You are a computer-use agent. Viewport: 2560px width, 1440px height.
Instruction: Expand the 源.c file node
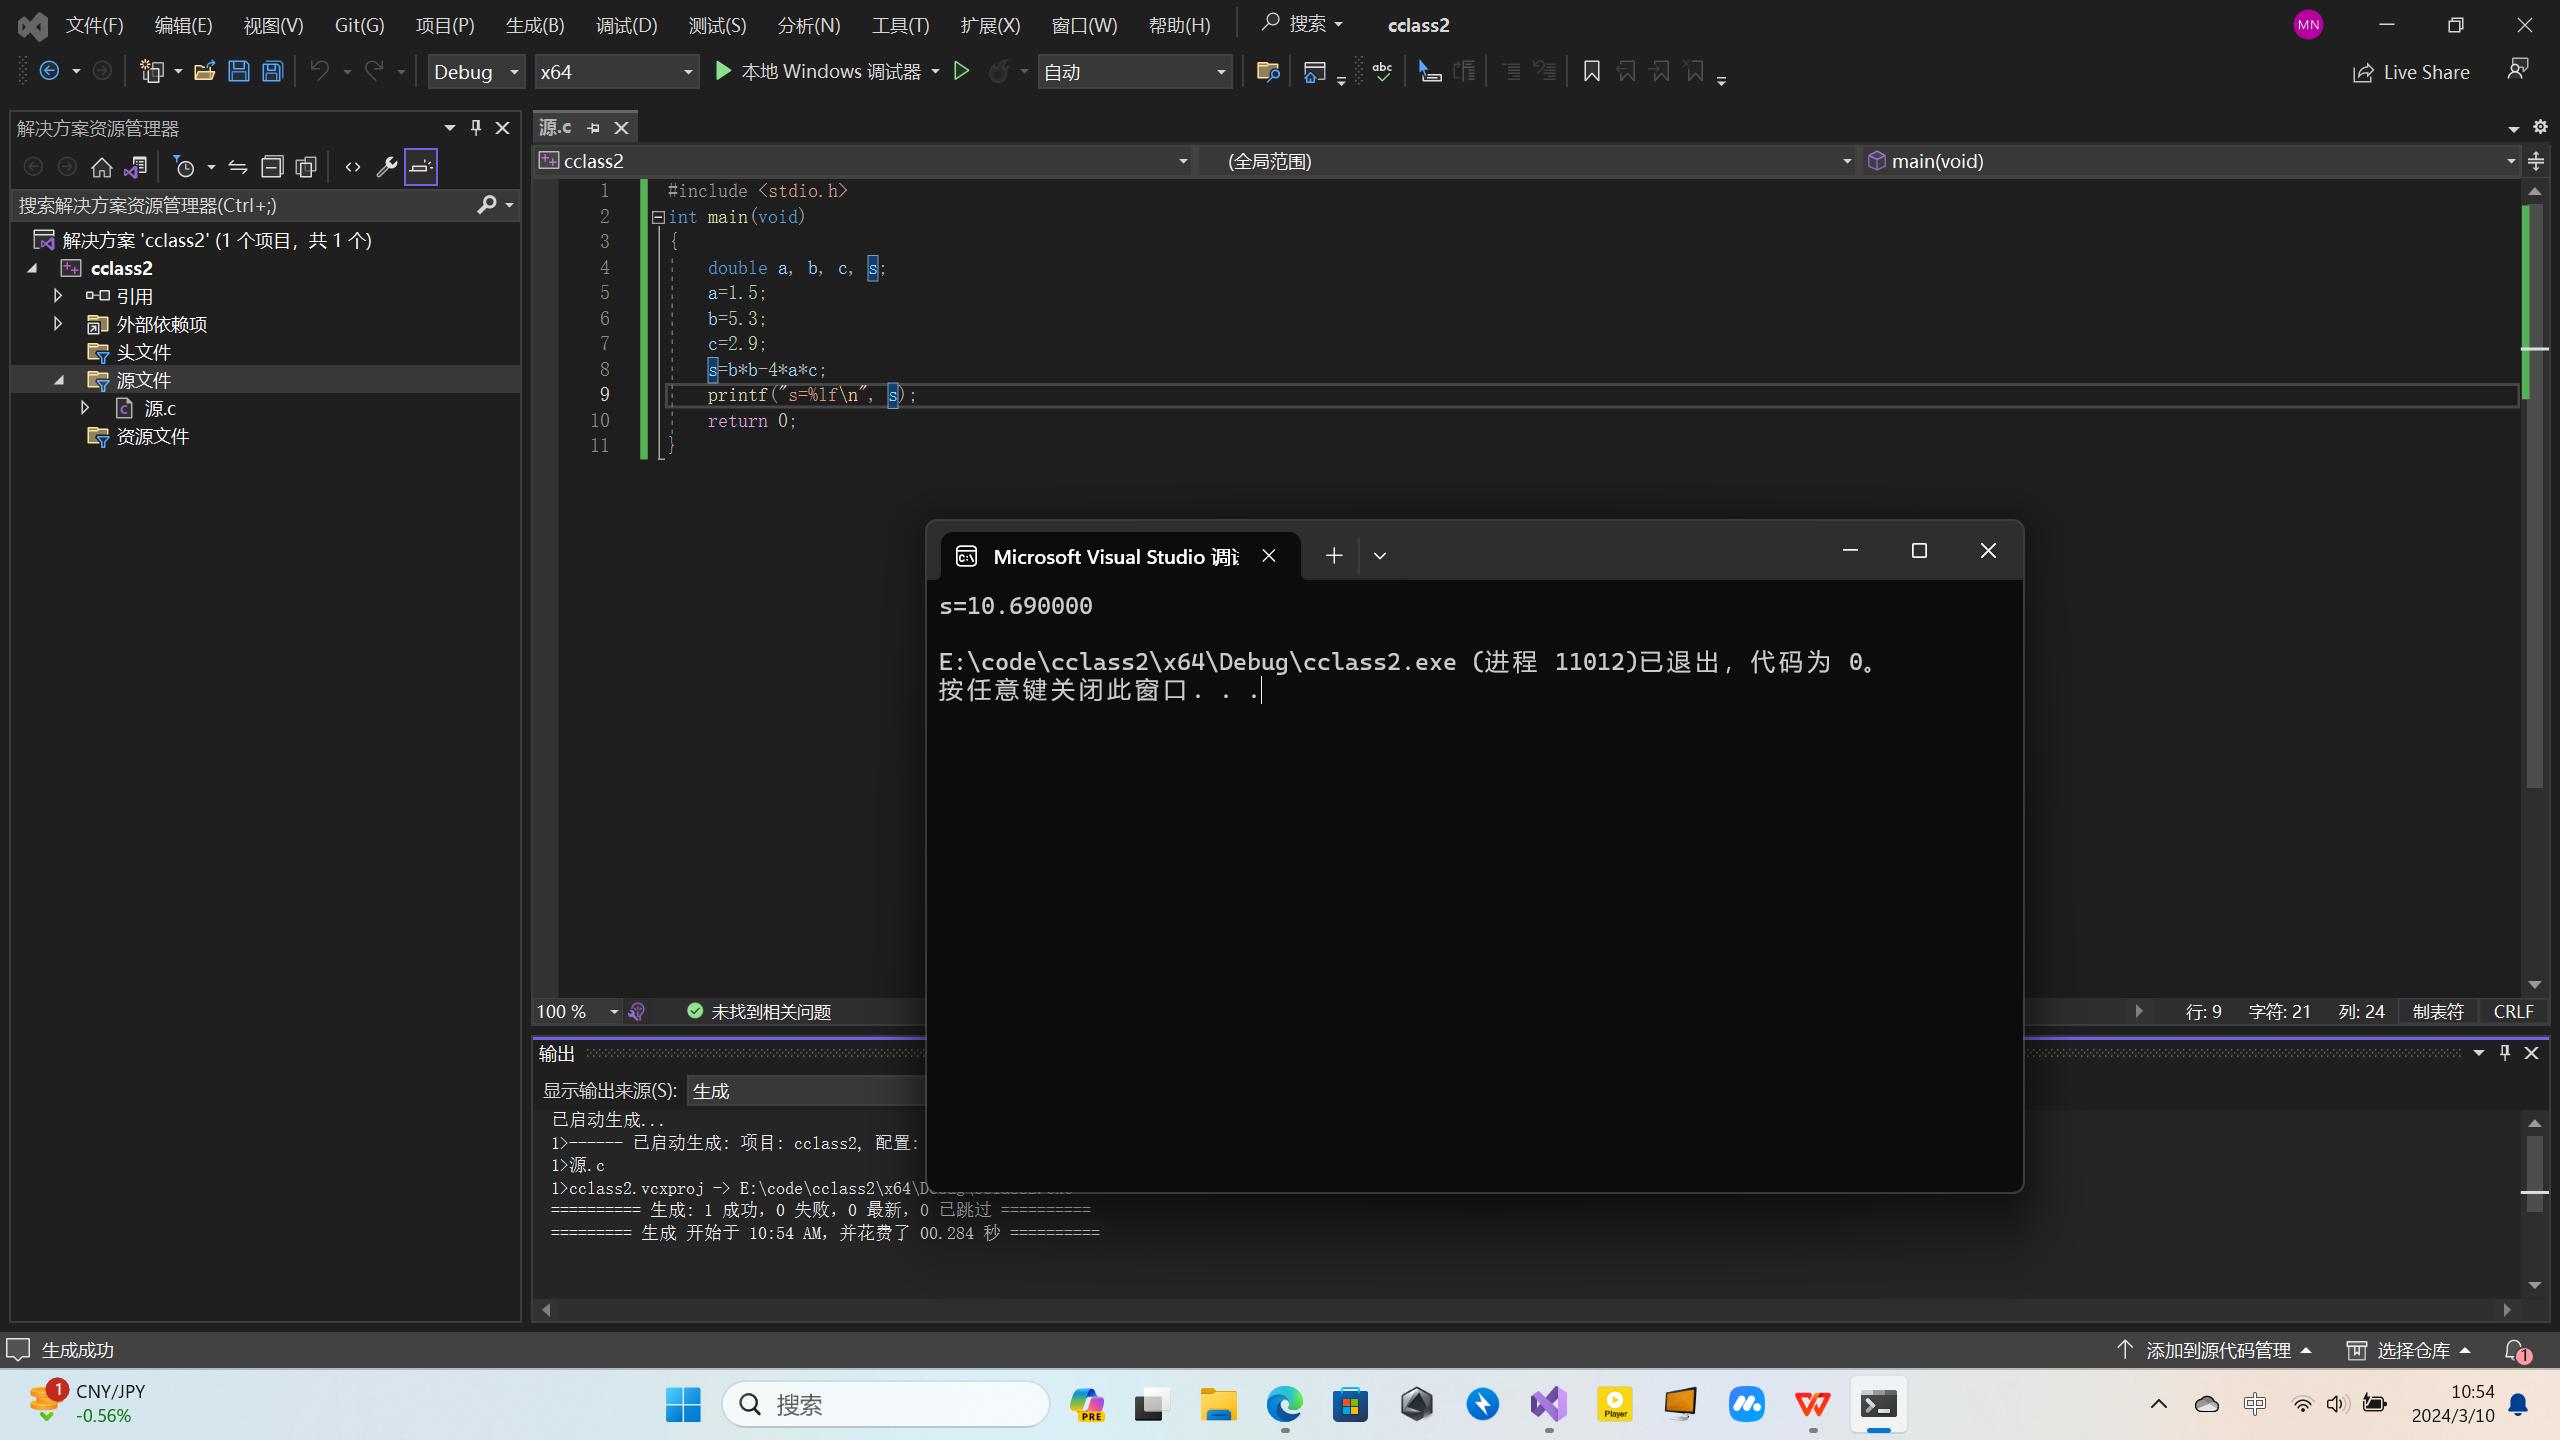pos(85,408)
